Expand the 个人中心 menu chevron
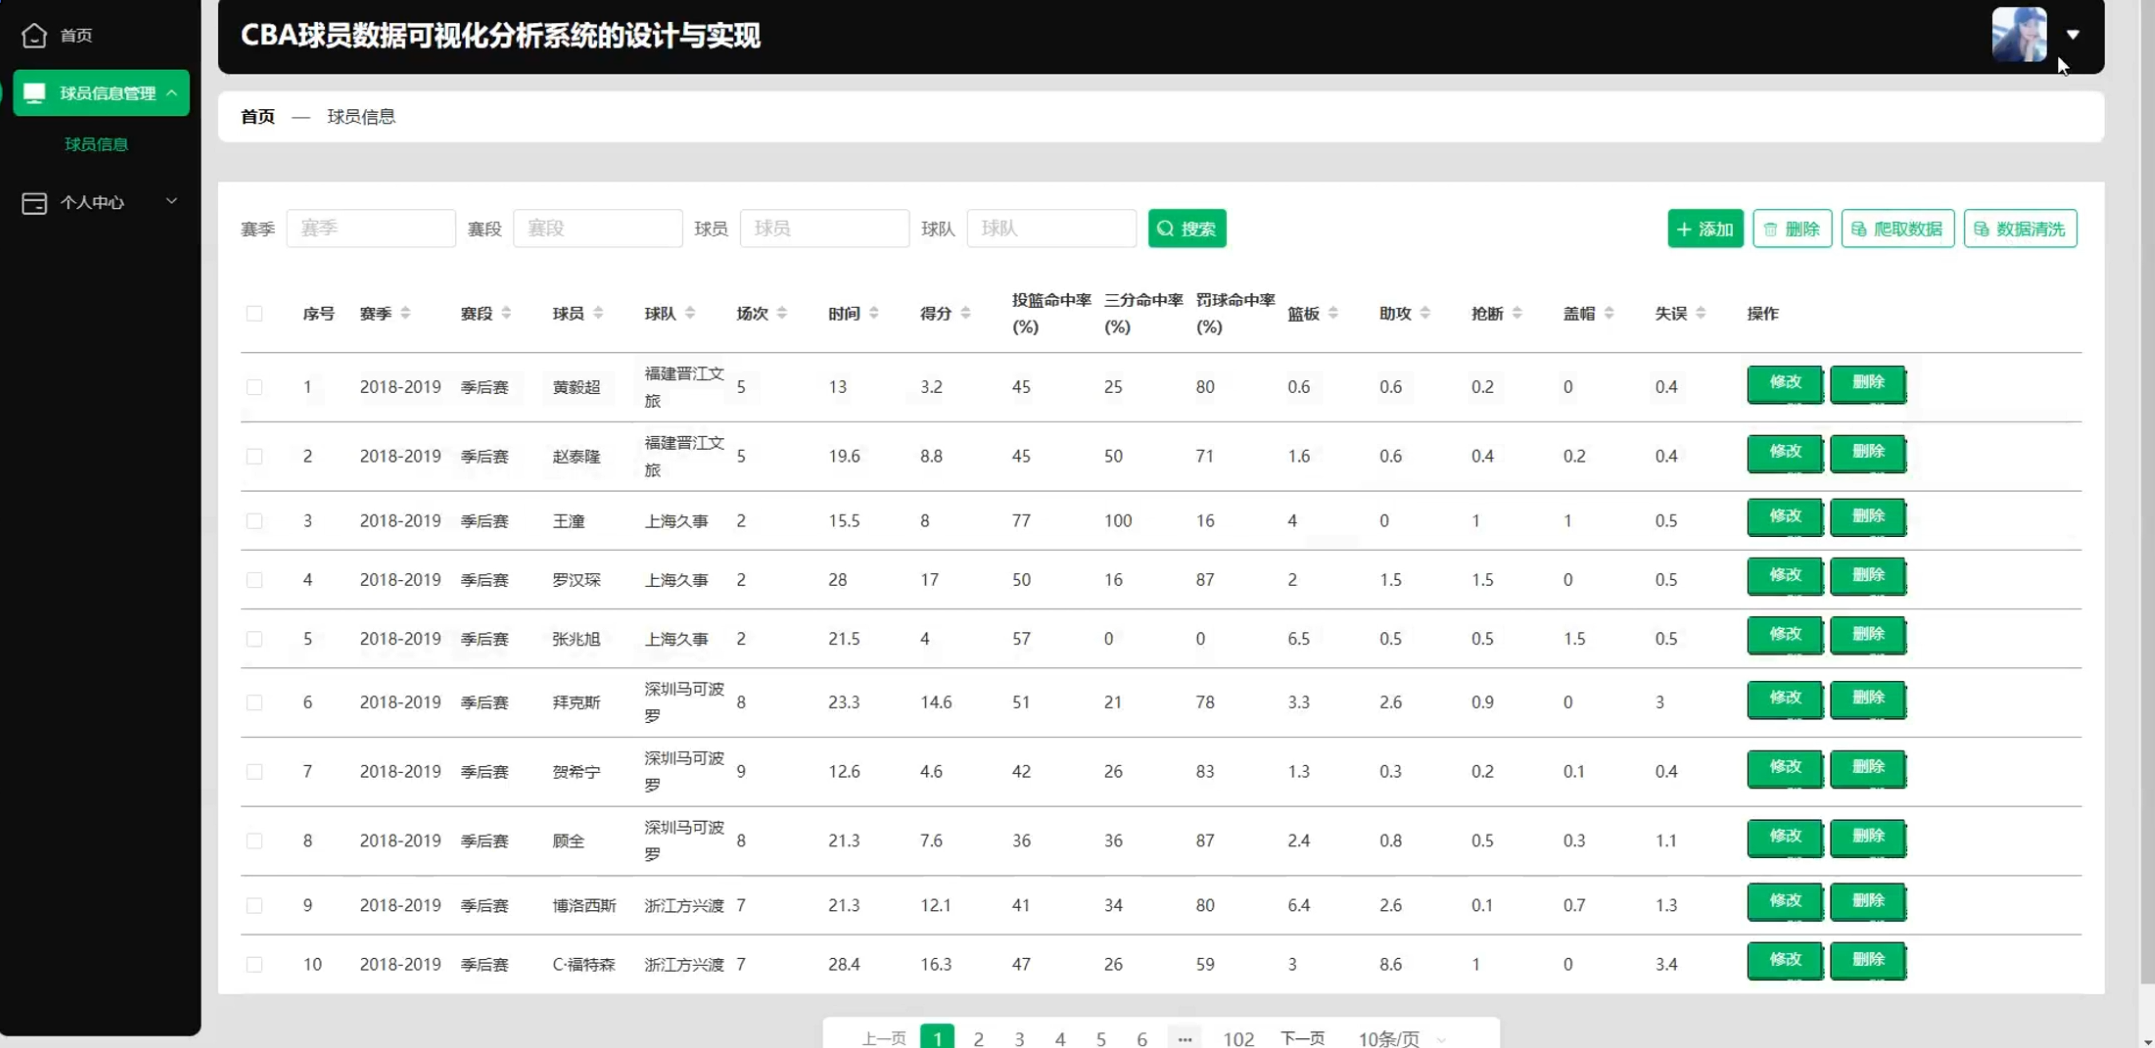 click(x=172, y=202)
